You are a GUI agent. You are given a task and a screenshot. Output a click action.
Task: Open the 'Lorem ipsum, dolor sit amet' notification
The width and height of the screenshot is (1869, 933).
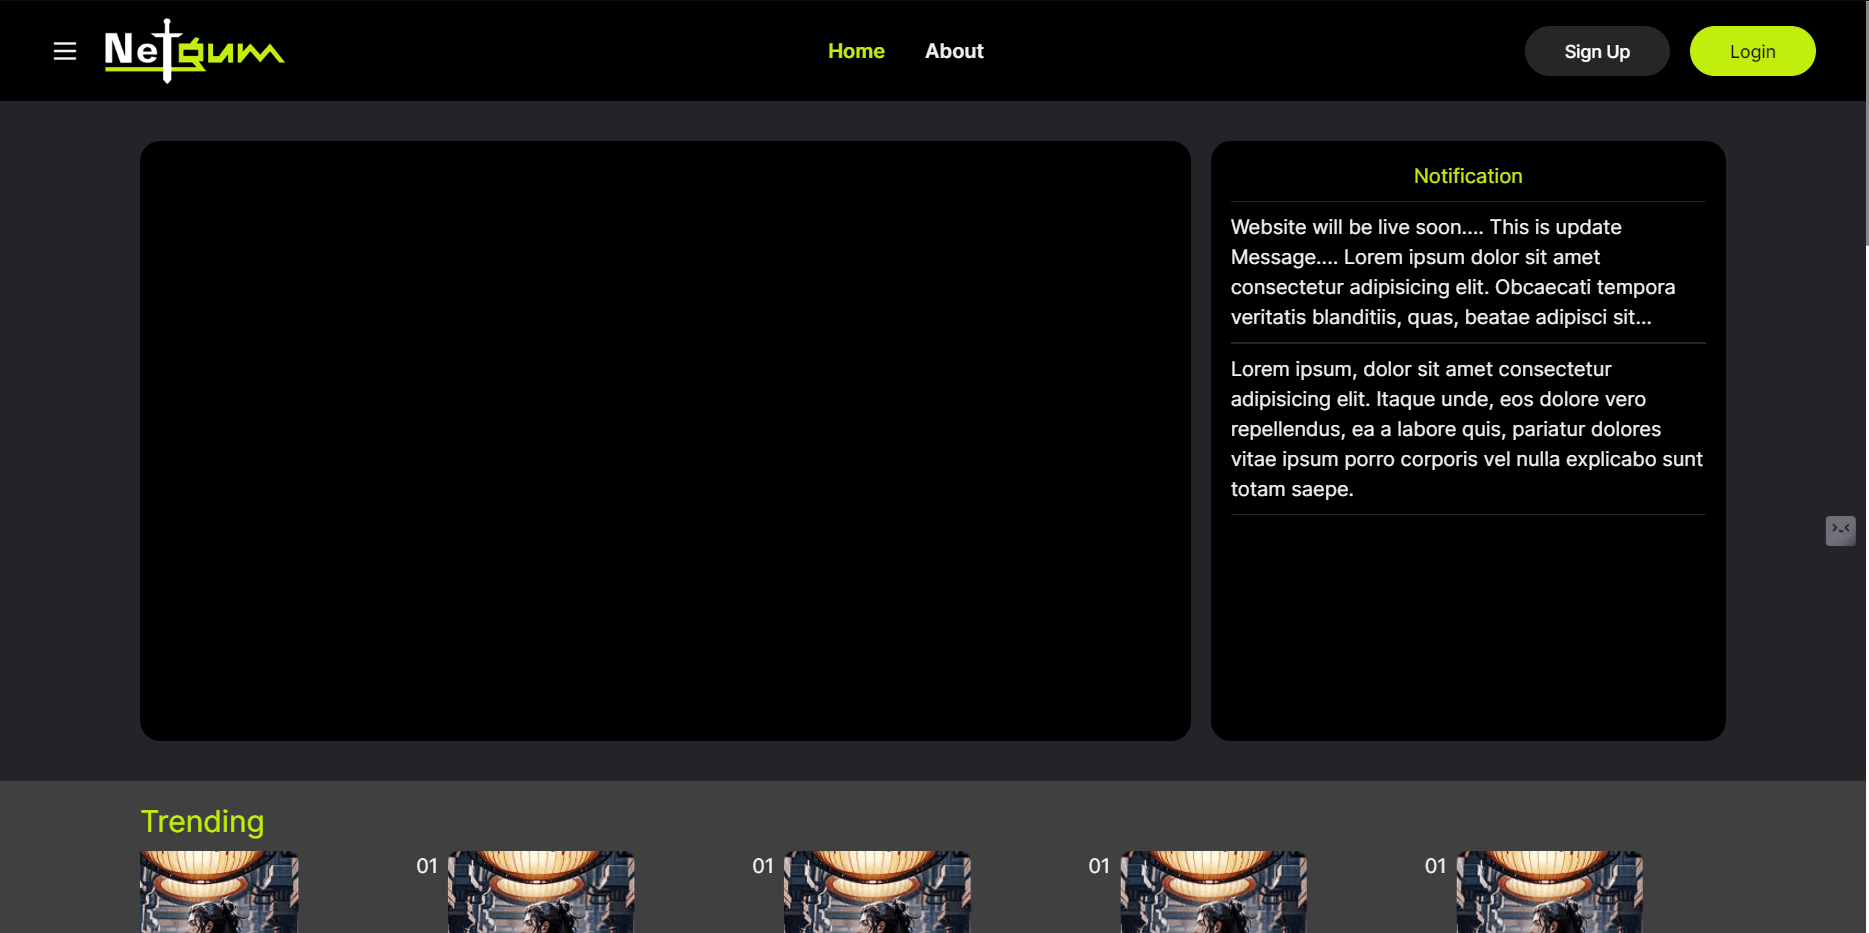pos(1467,429)
